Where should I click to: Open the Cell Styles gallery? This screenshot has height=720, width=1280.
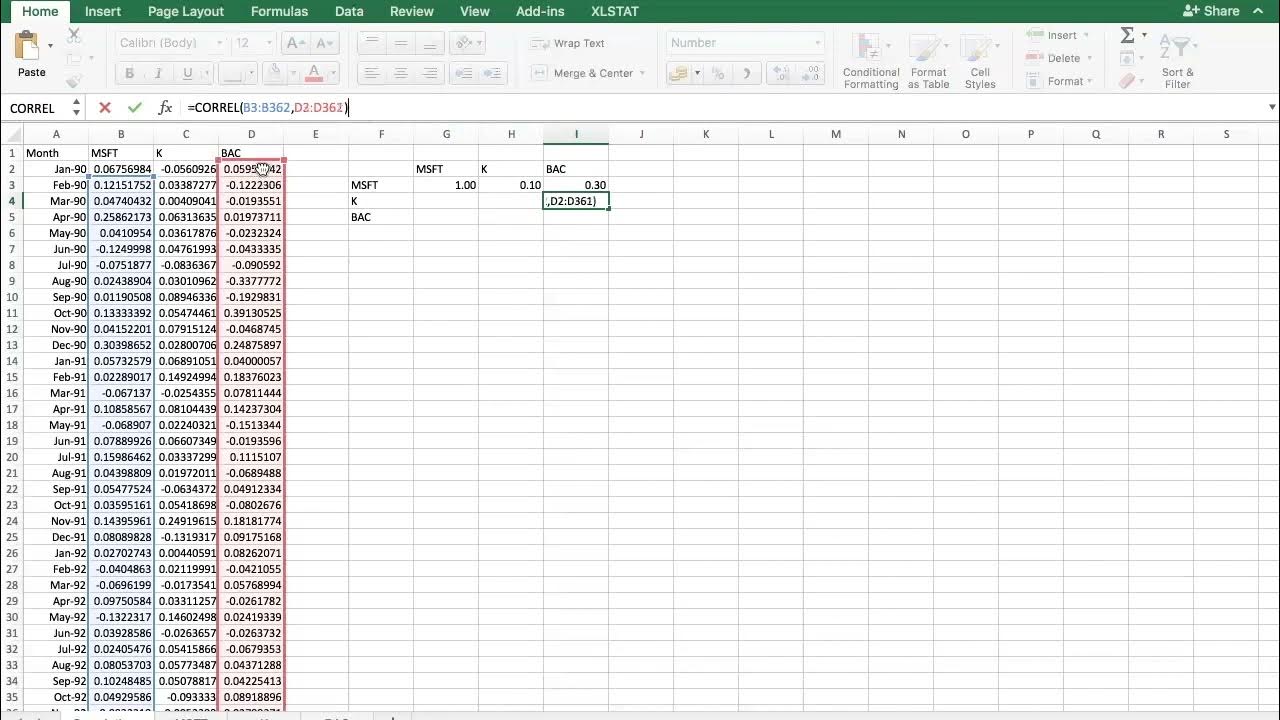979,60
